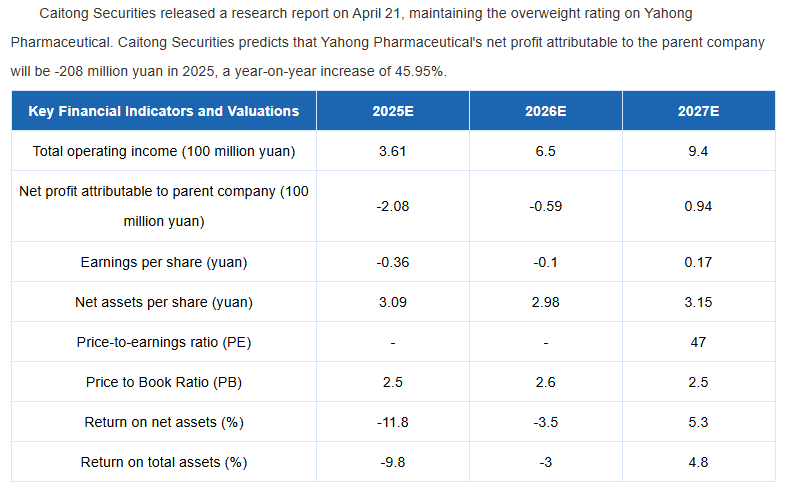Click the 6.5 operating income value
The width and height of the screenshot is (788, 488).
[x=546, y=151]
